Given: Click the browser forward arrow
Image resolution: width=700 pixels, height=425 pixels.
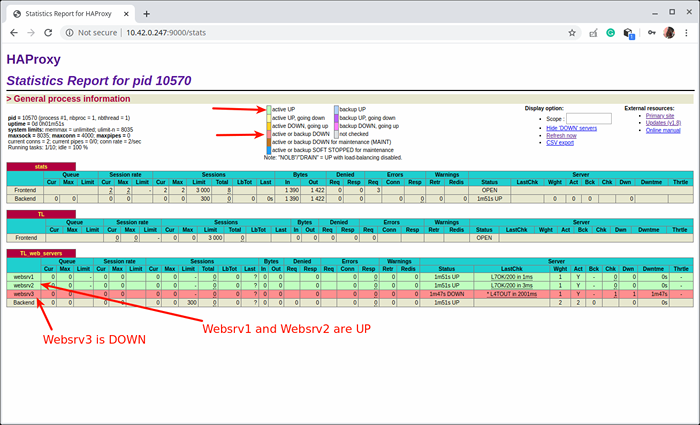Looking at the screenshot, I should click(31, 33).
